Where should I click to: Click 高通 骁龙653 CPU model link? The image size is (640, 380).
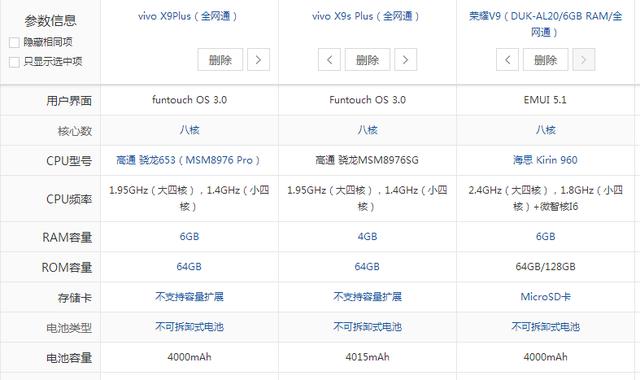[188, 160]
